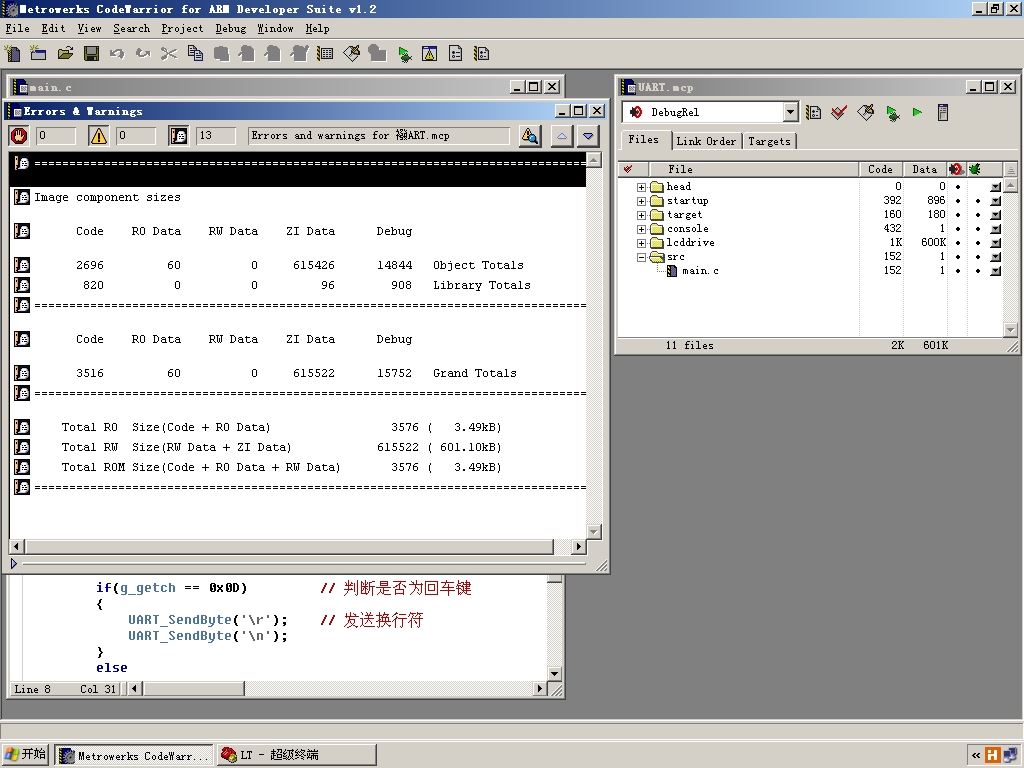Click the last settings icon in main toolbar
Viewport: 1024px width, 768px height.
pos(482,54)
